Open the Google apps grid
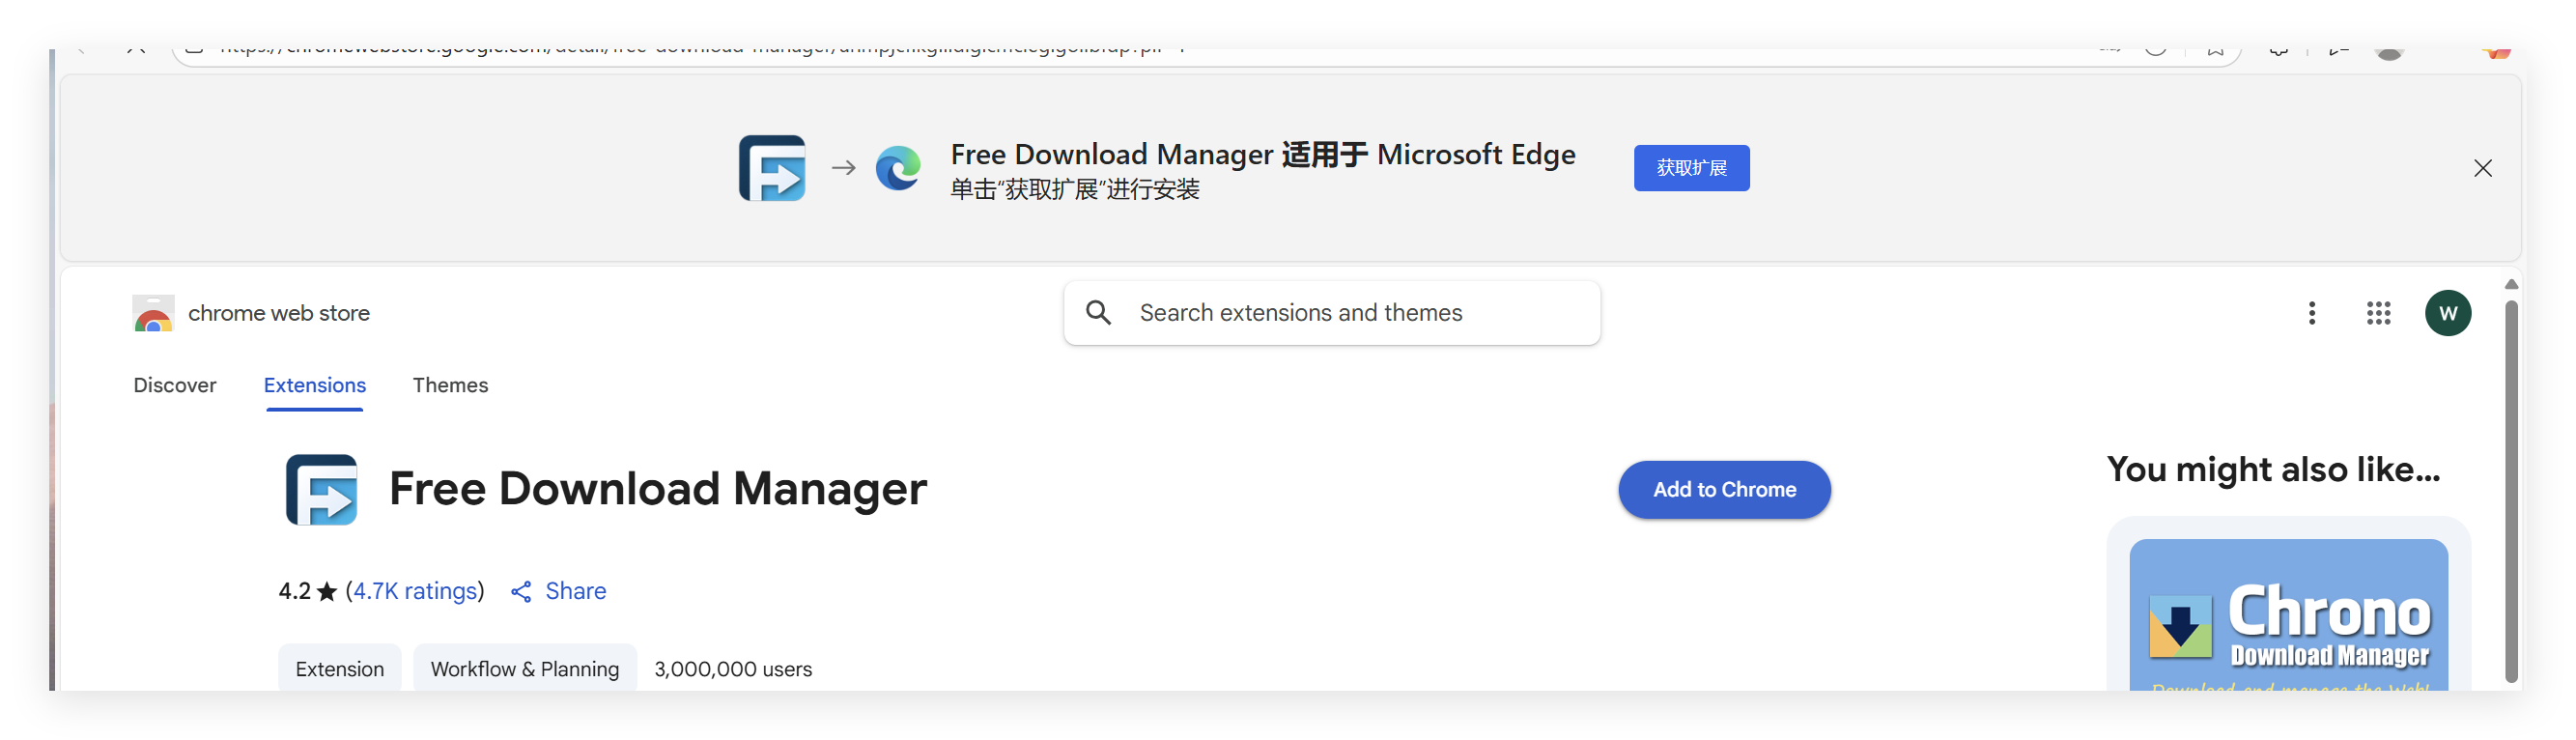2576x740 pixels. pos(2378,314)
